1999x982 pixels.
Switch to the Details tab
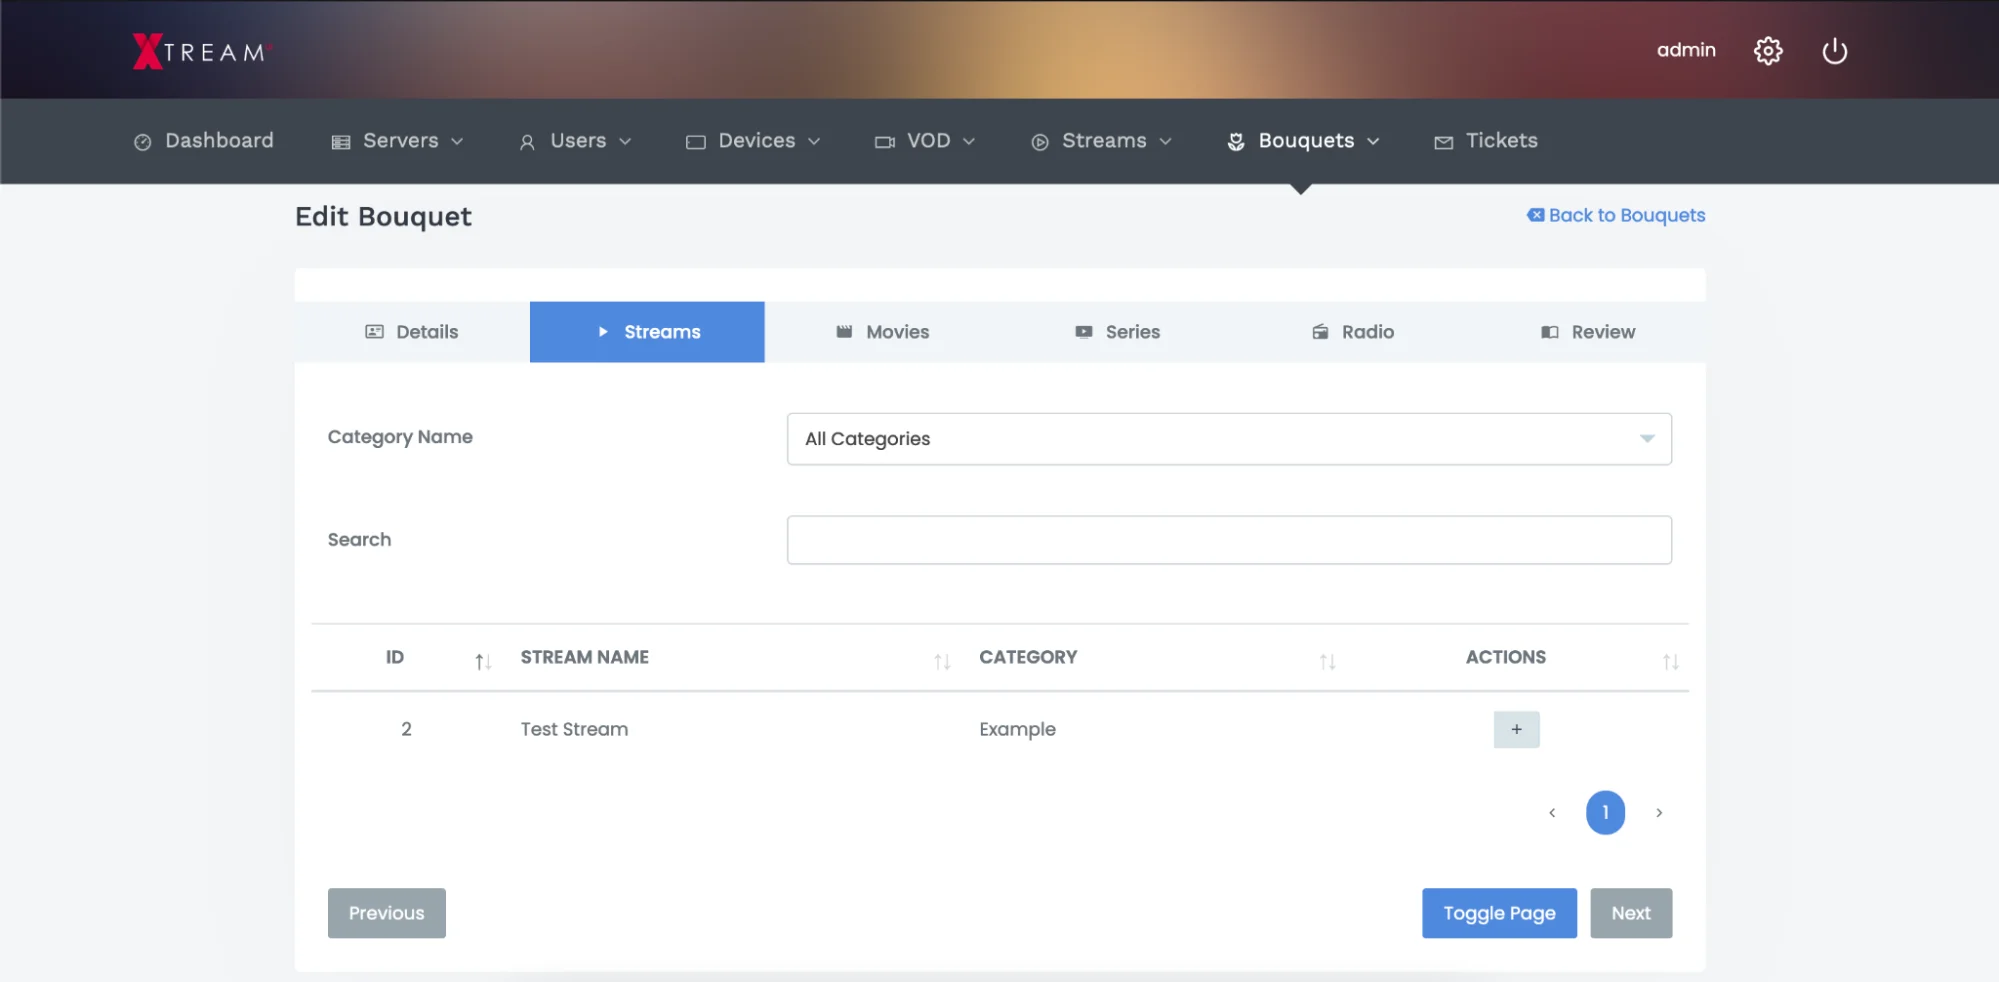click(x=412, y=332)
